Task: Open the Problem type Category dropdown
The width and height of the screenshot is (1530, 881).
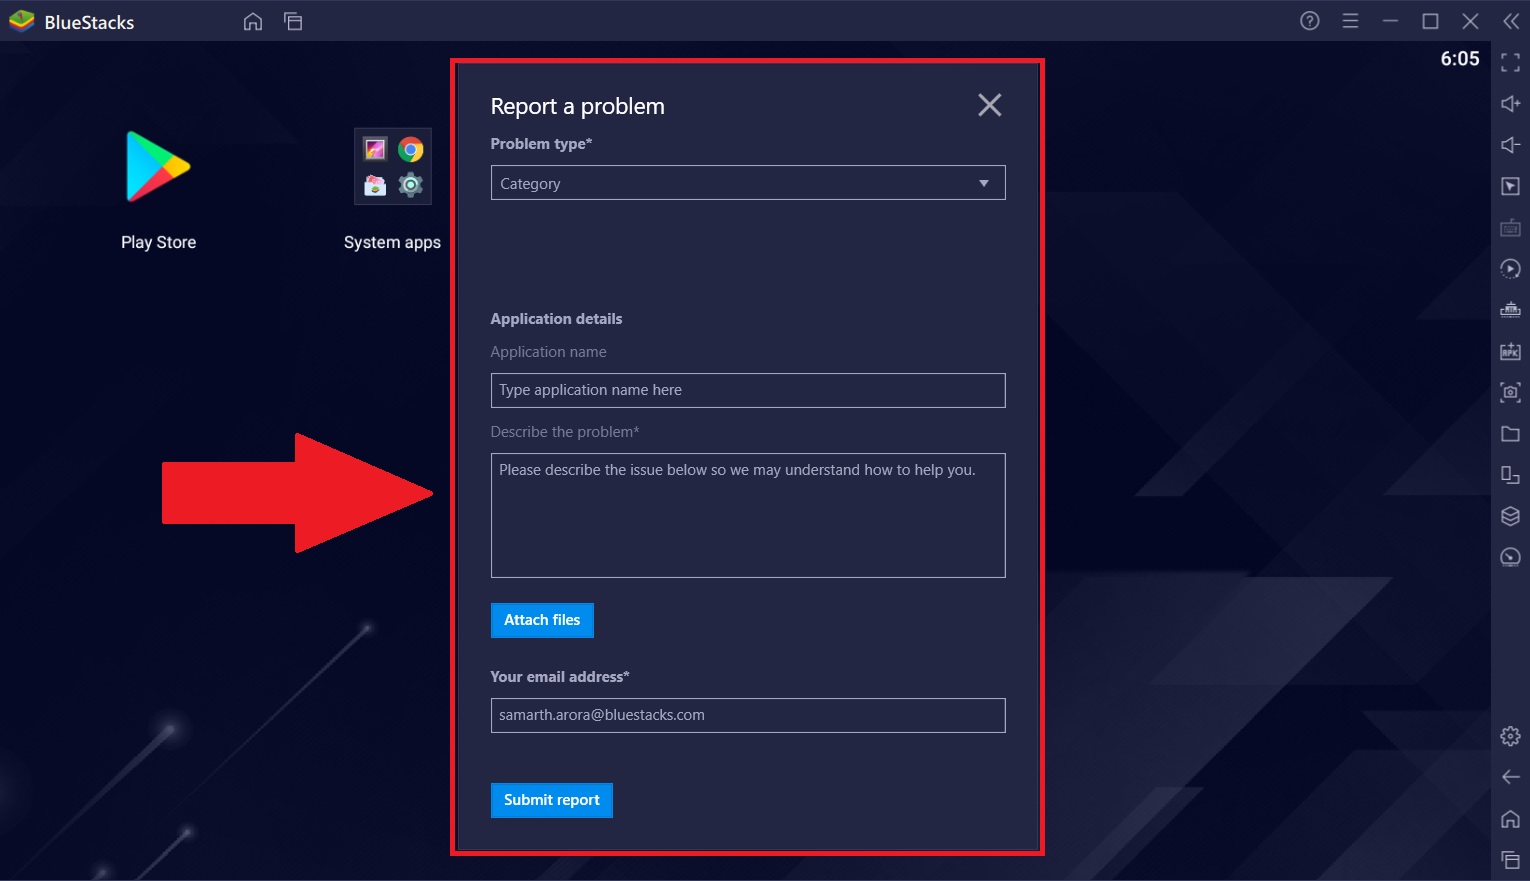Action: [747, 183]
